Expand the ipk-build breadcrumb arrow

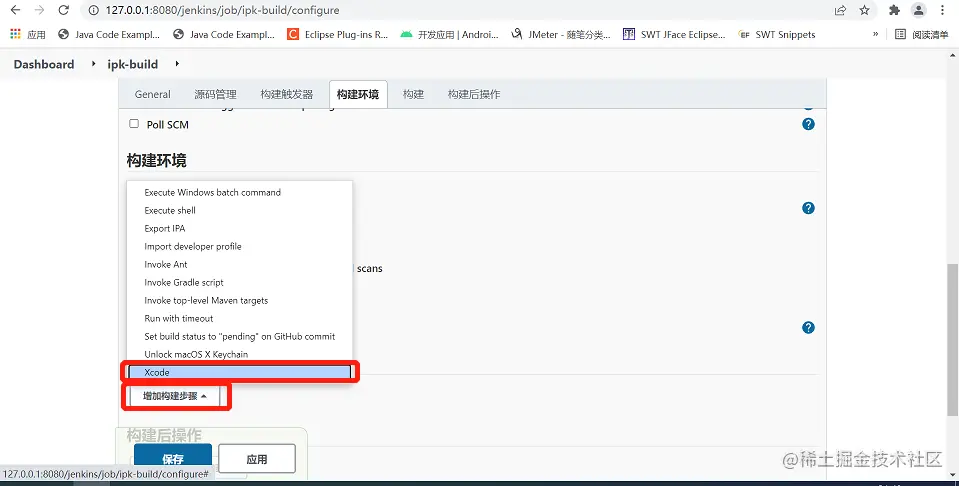point(177,64)
